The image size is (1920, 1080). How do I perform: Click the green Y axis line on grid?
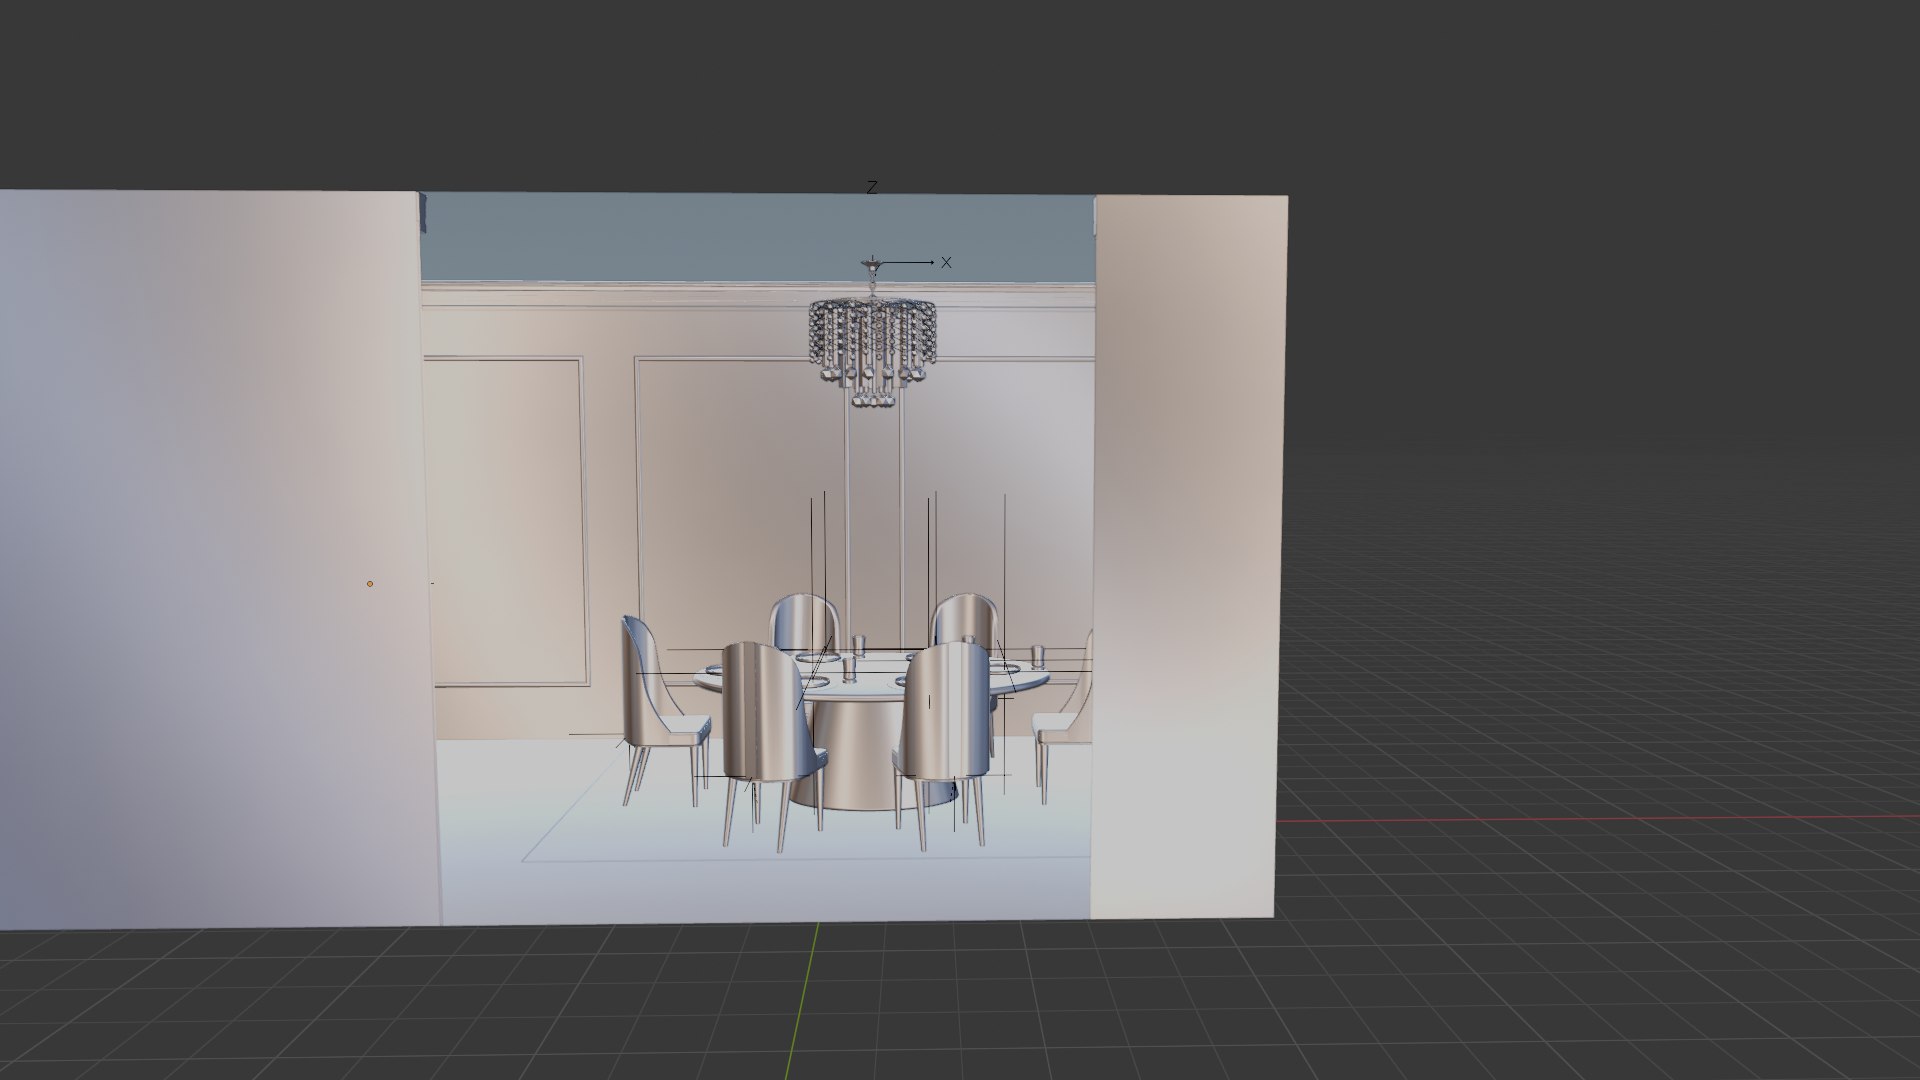803,1000
